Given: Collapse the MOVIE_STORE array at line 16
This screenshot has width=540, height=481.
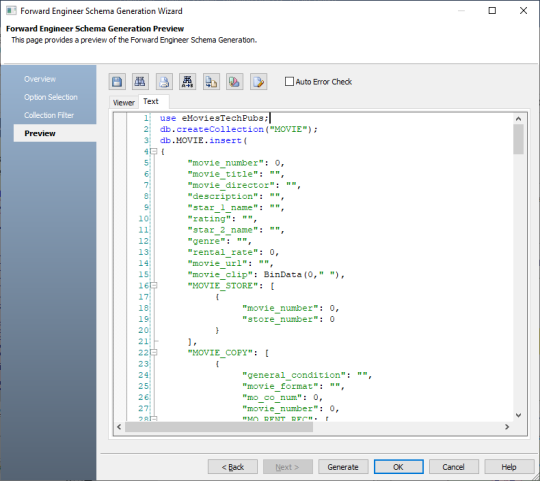Looking at the screenshot, I should coord(154,285).
